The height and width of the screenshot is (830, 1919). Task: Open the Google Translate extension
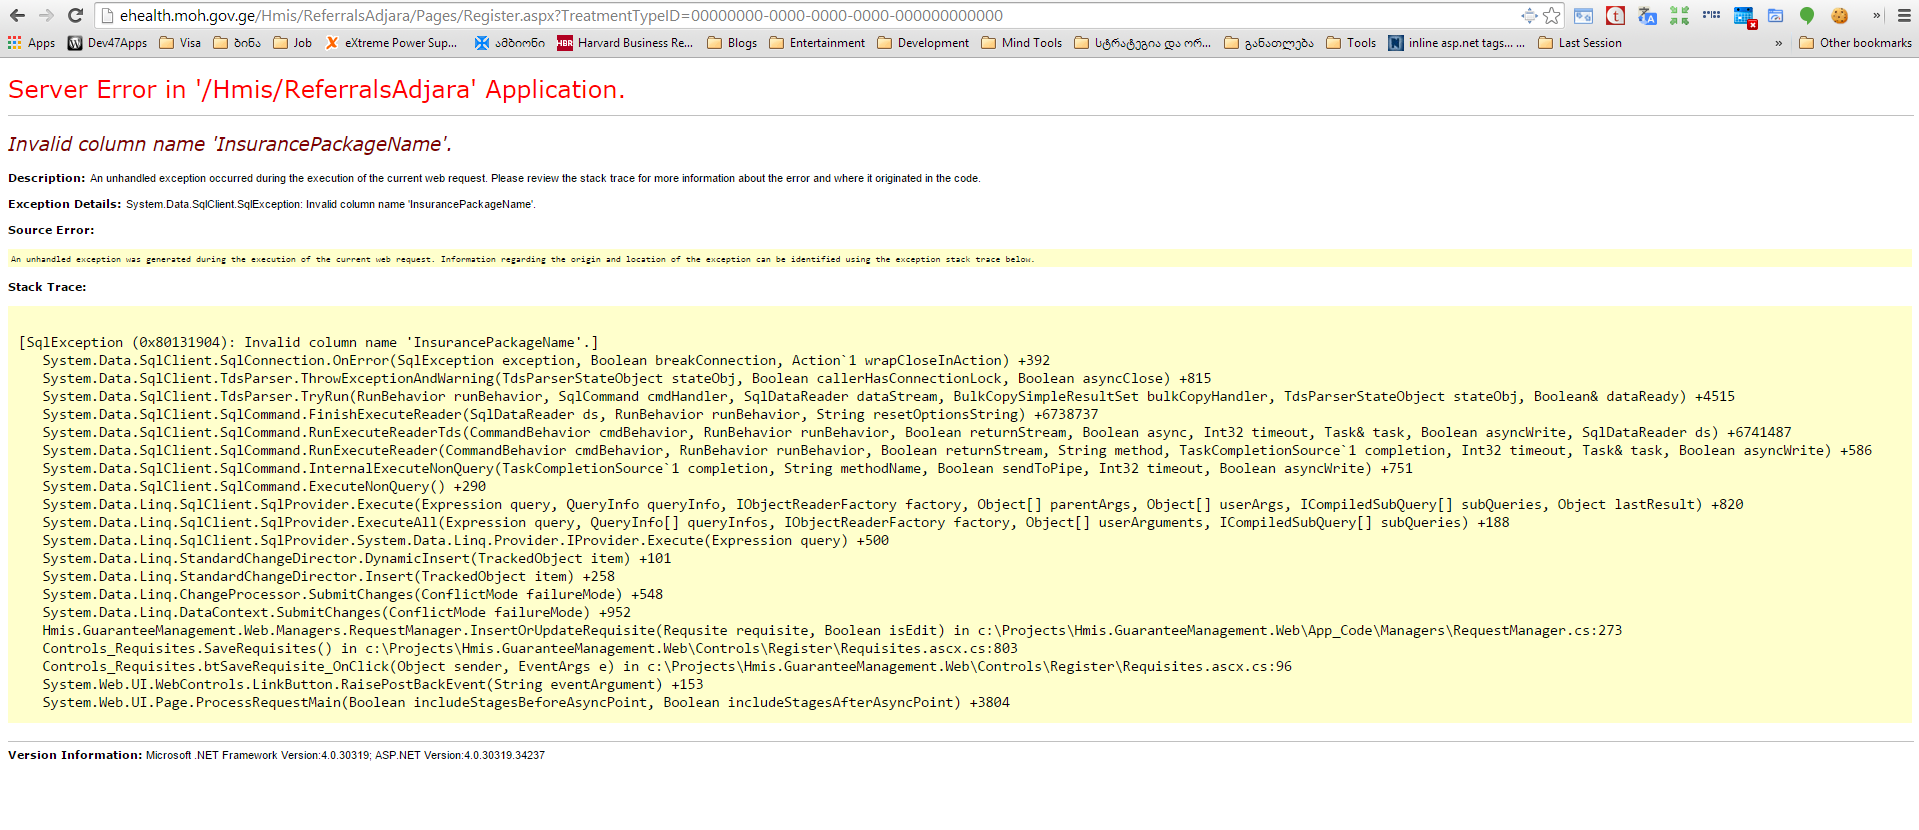click(1647, 15)
